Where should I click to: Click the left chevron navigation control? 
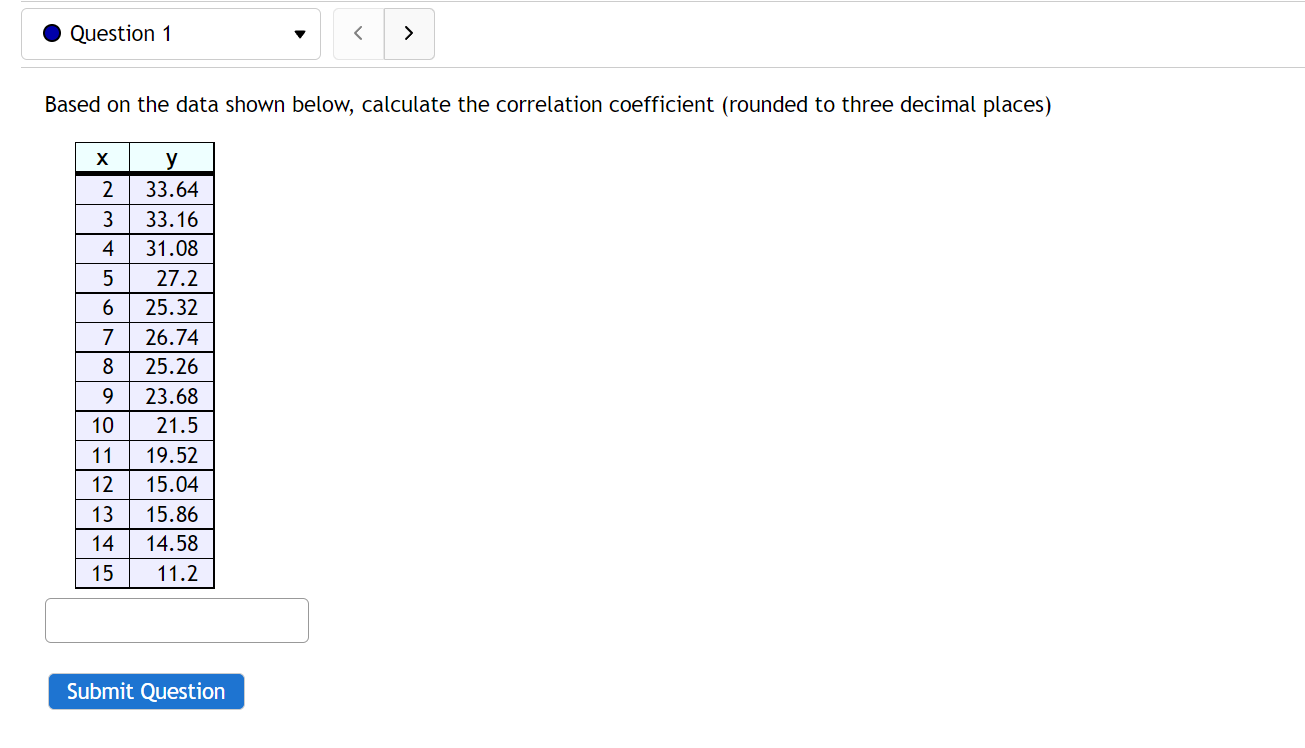coord(357,33)
